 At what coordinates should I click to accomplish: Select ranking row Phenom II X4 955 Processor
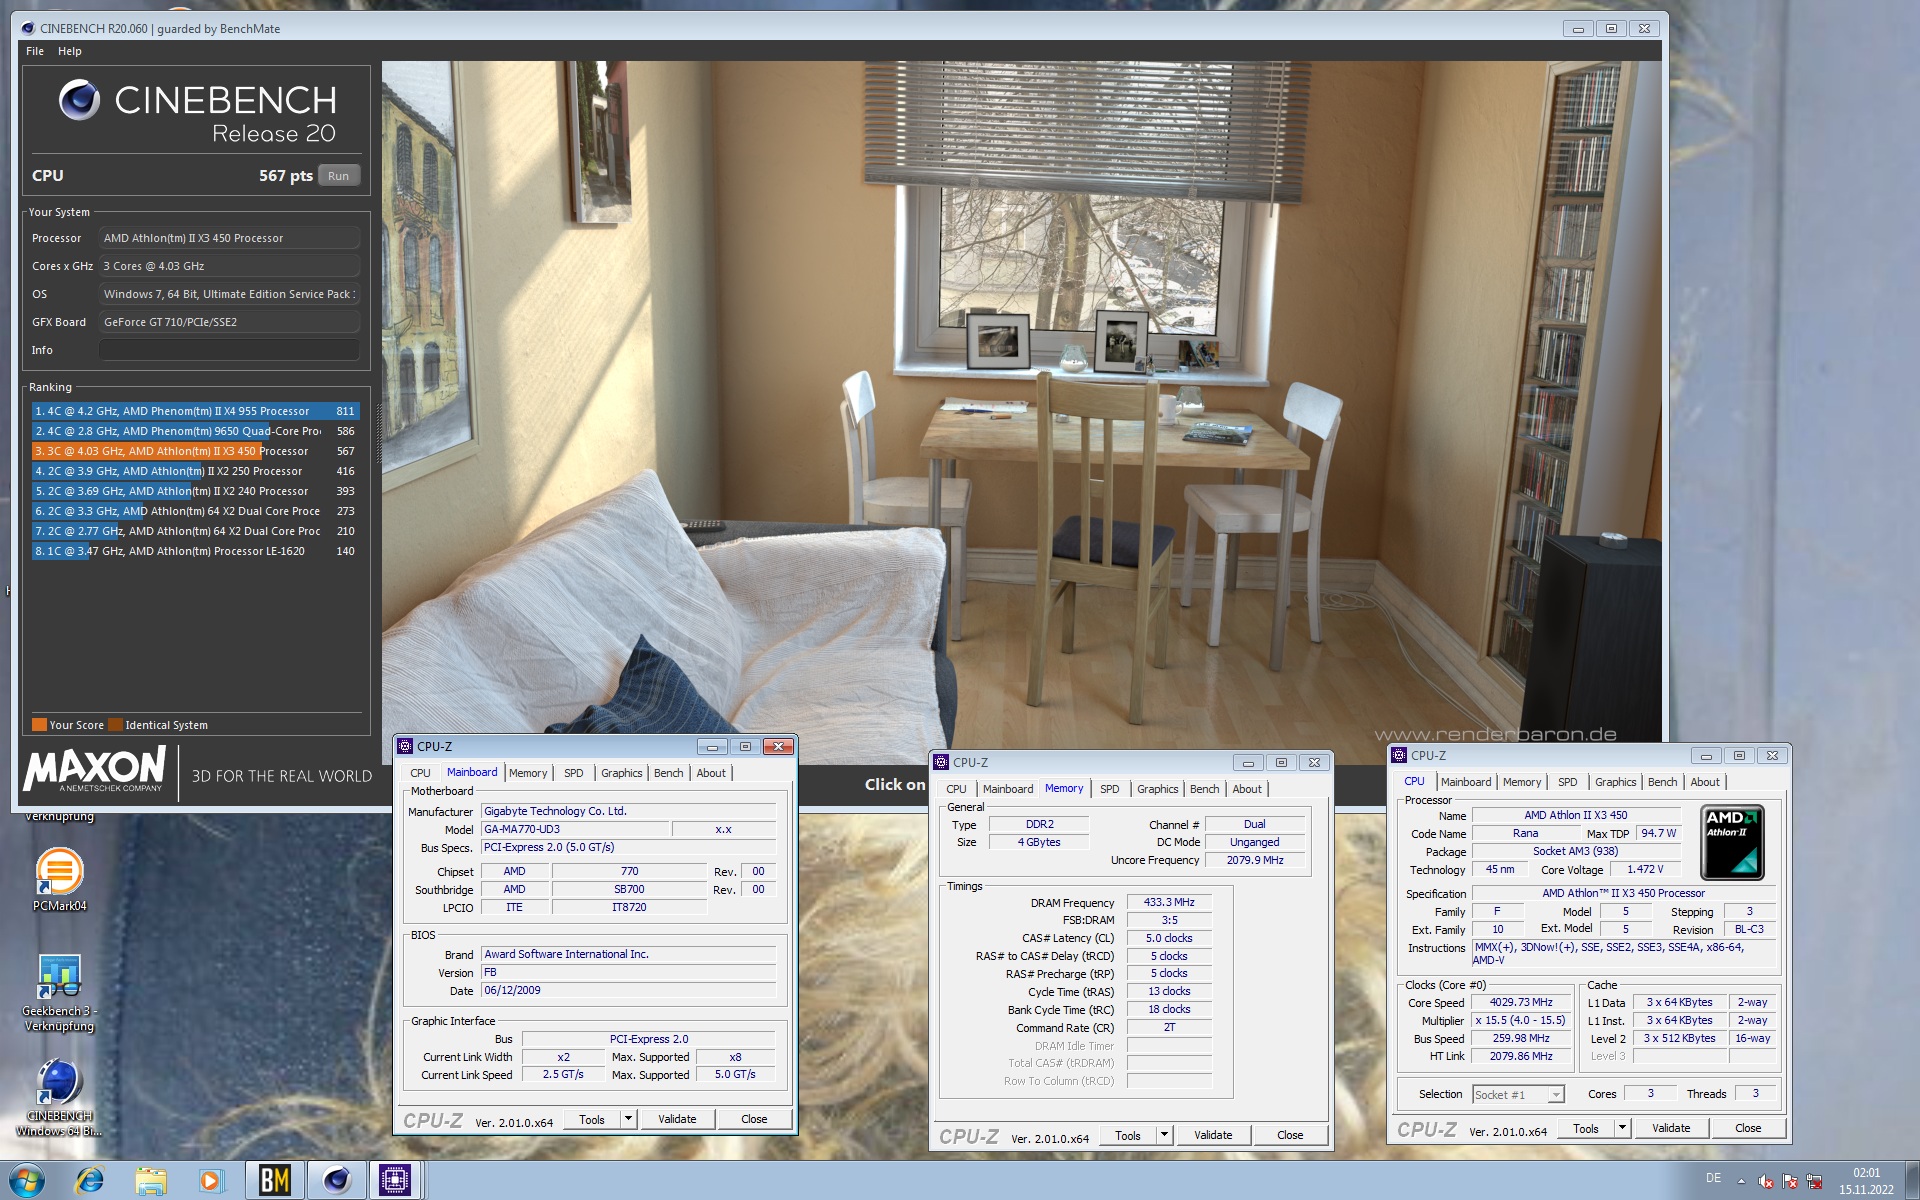(x=194, y=411)
